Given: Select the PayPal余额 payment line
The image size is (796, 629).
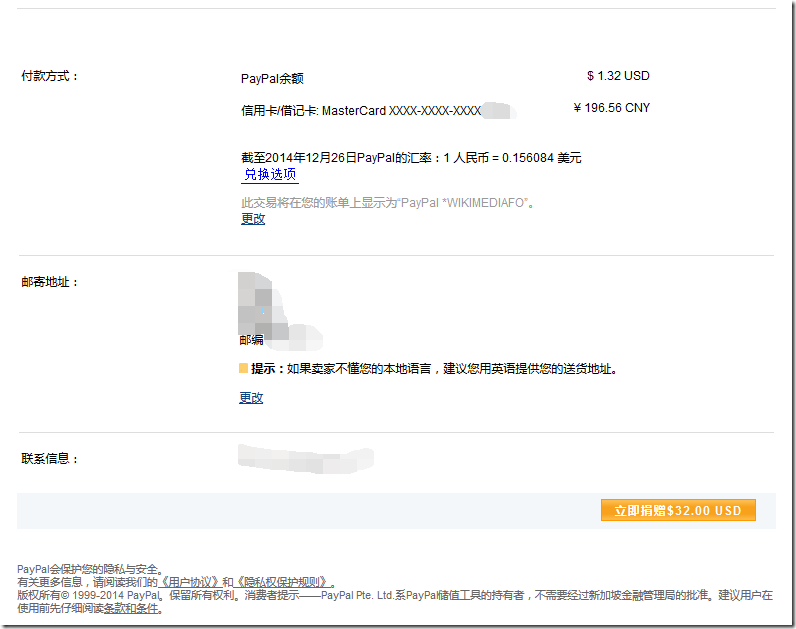Looking at the screenshot, I should [272, 78].
